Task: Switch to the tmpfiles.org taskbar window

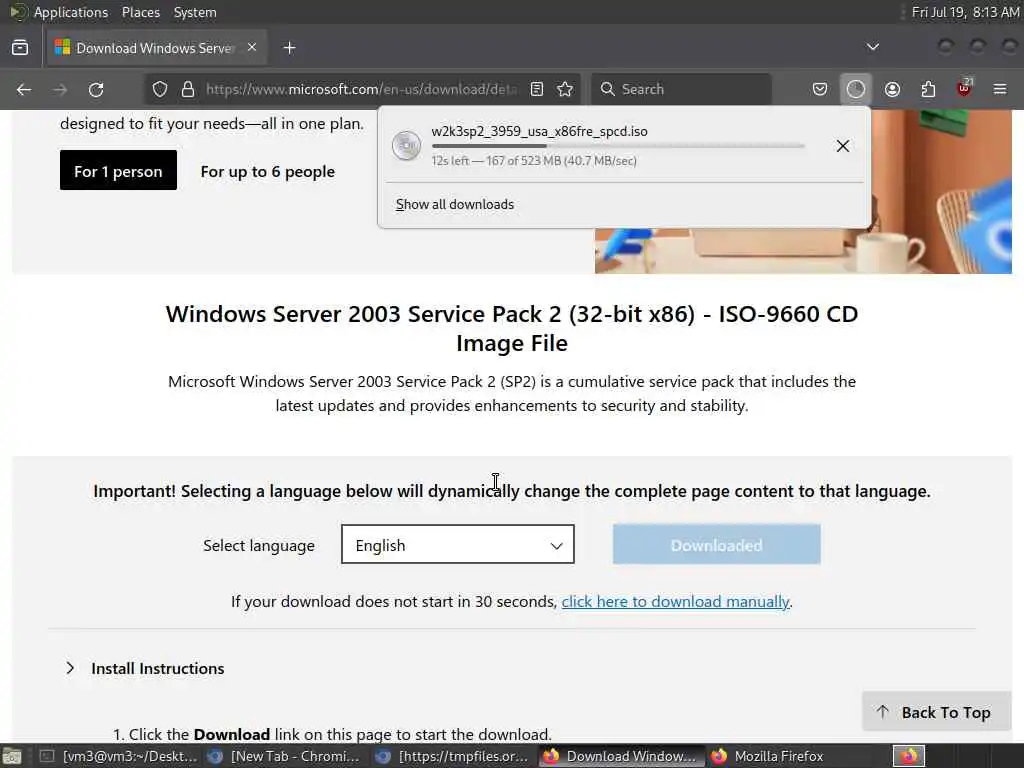Action: [x=454, y=756]
